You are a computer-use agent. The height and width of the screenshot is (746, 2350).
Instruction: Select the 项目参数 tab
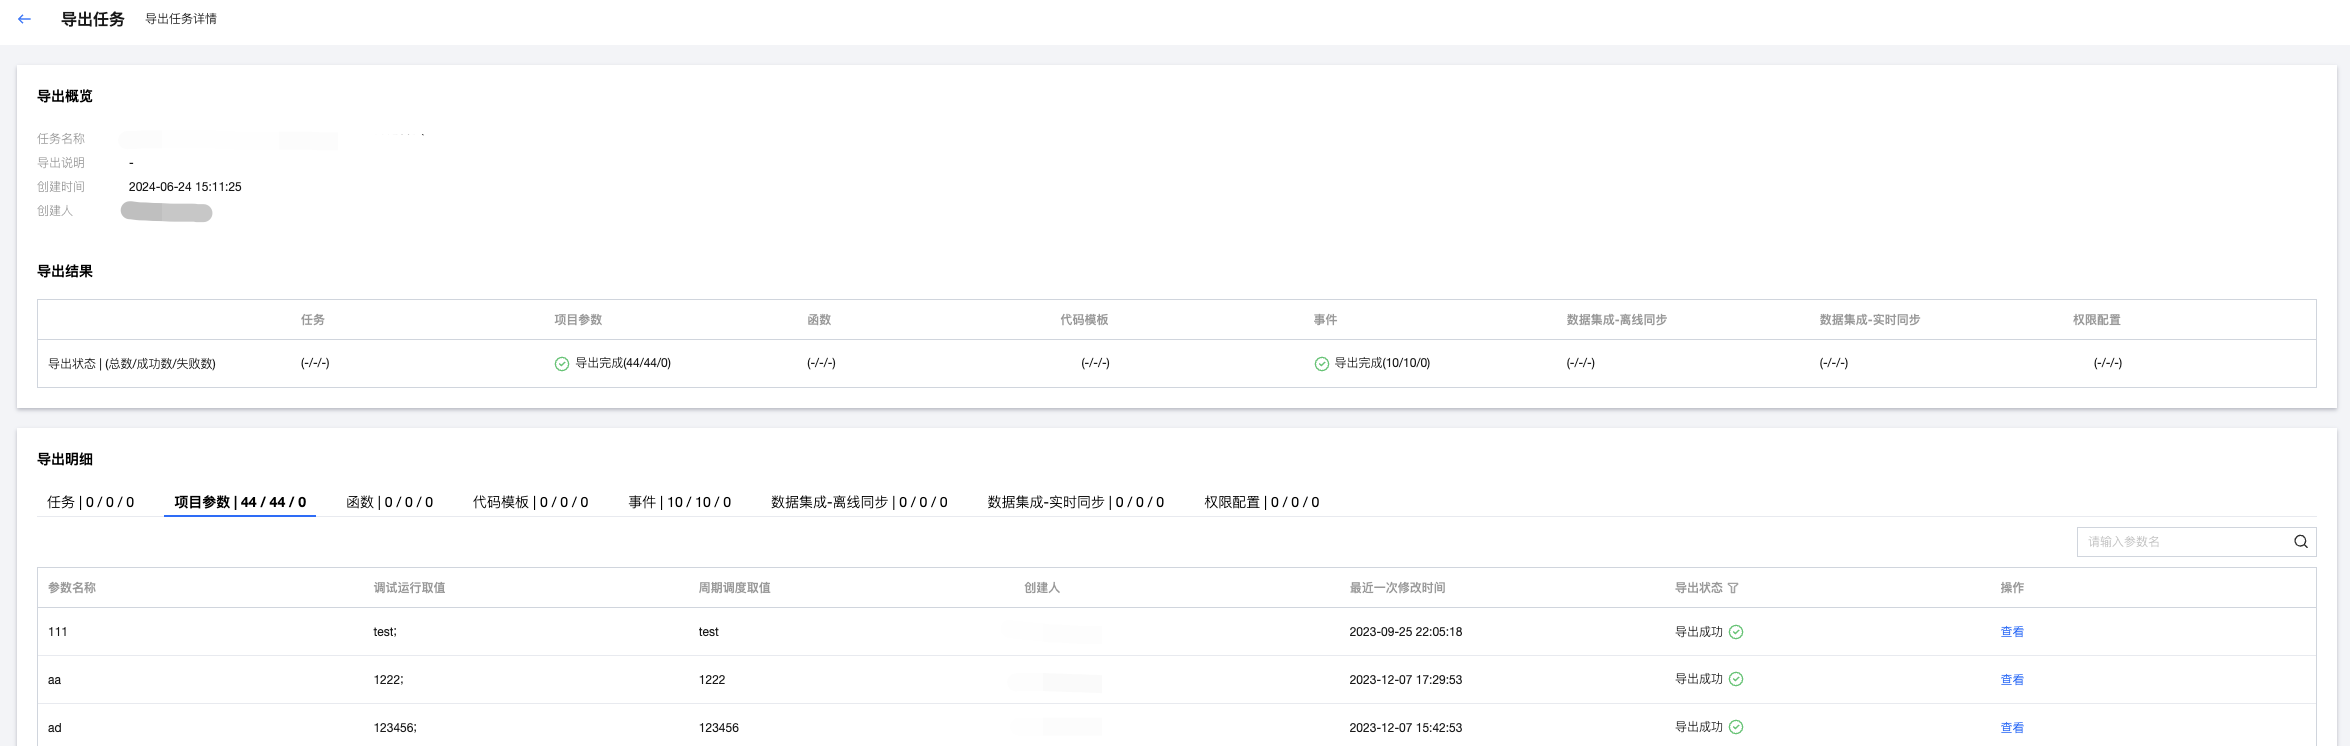[x=240, y=502]
